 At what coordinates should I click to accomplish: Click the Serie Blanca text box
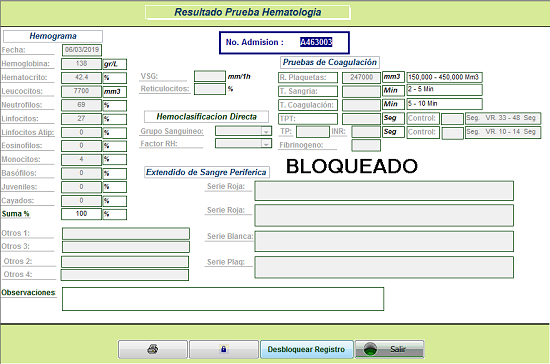click(x=384, y=241)
